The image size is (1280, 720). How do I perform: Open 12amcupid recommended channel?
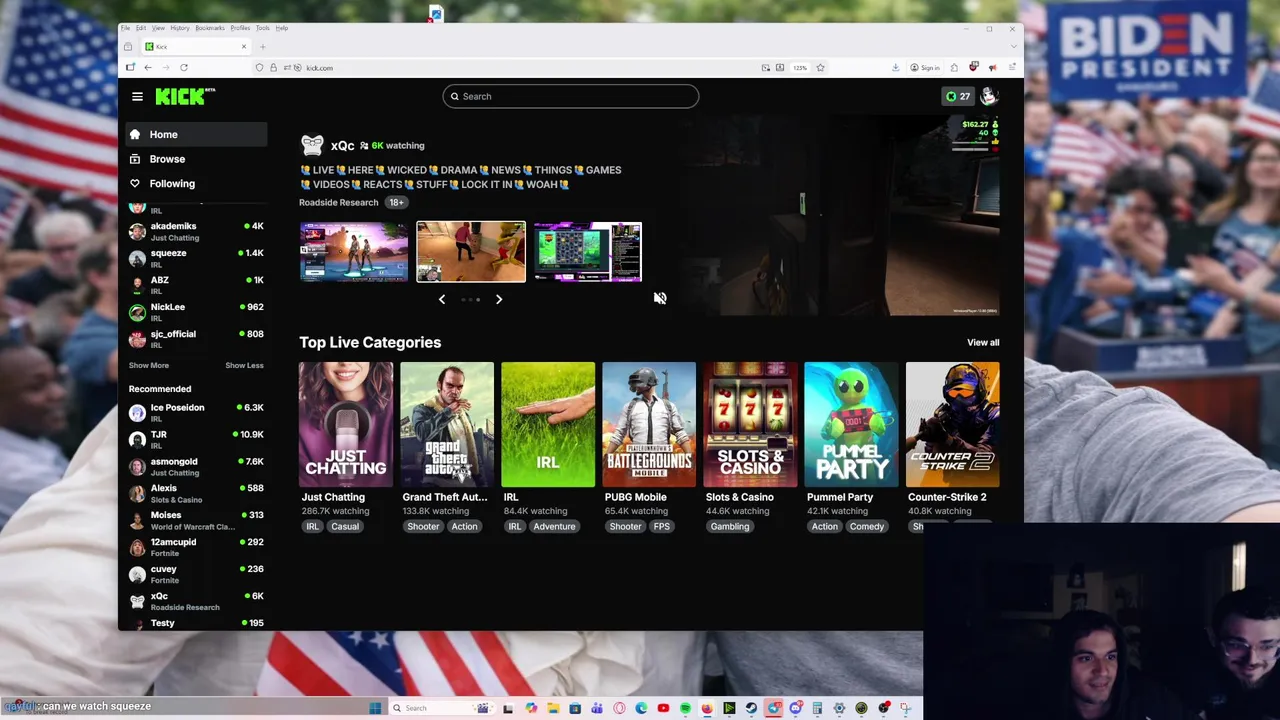[x=196, y=547]
